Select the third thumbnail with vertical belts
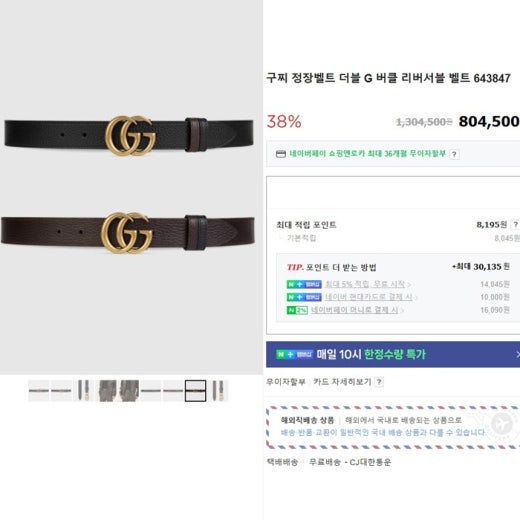This screenshot has height=520, width=520. [x=83, y=391]
